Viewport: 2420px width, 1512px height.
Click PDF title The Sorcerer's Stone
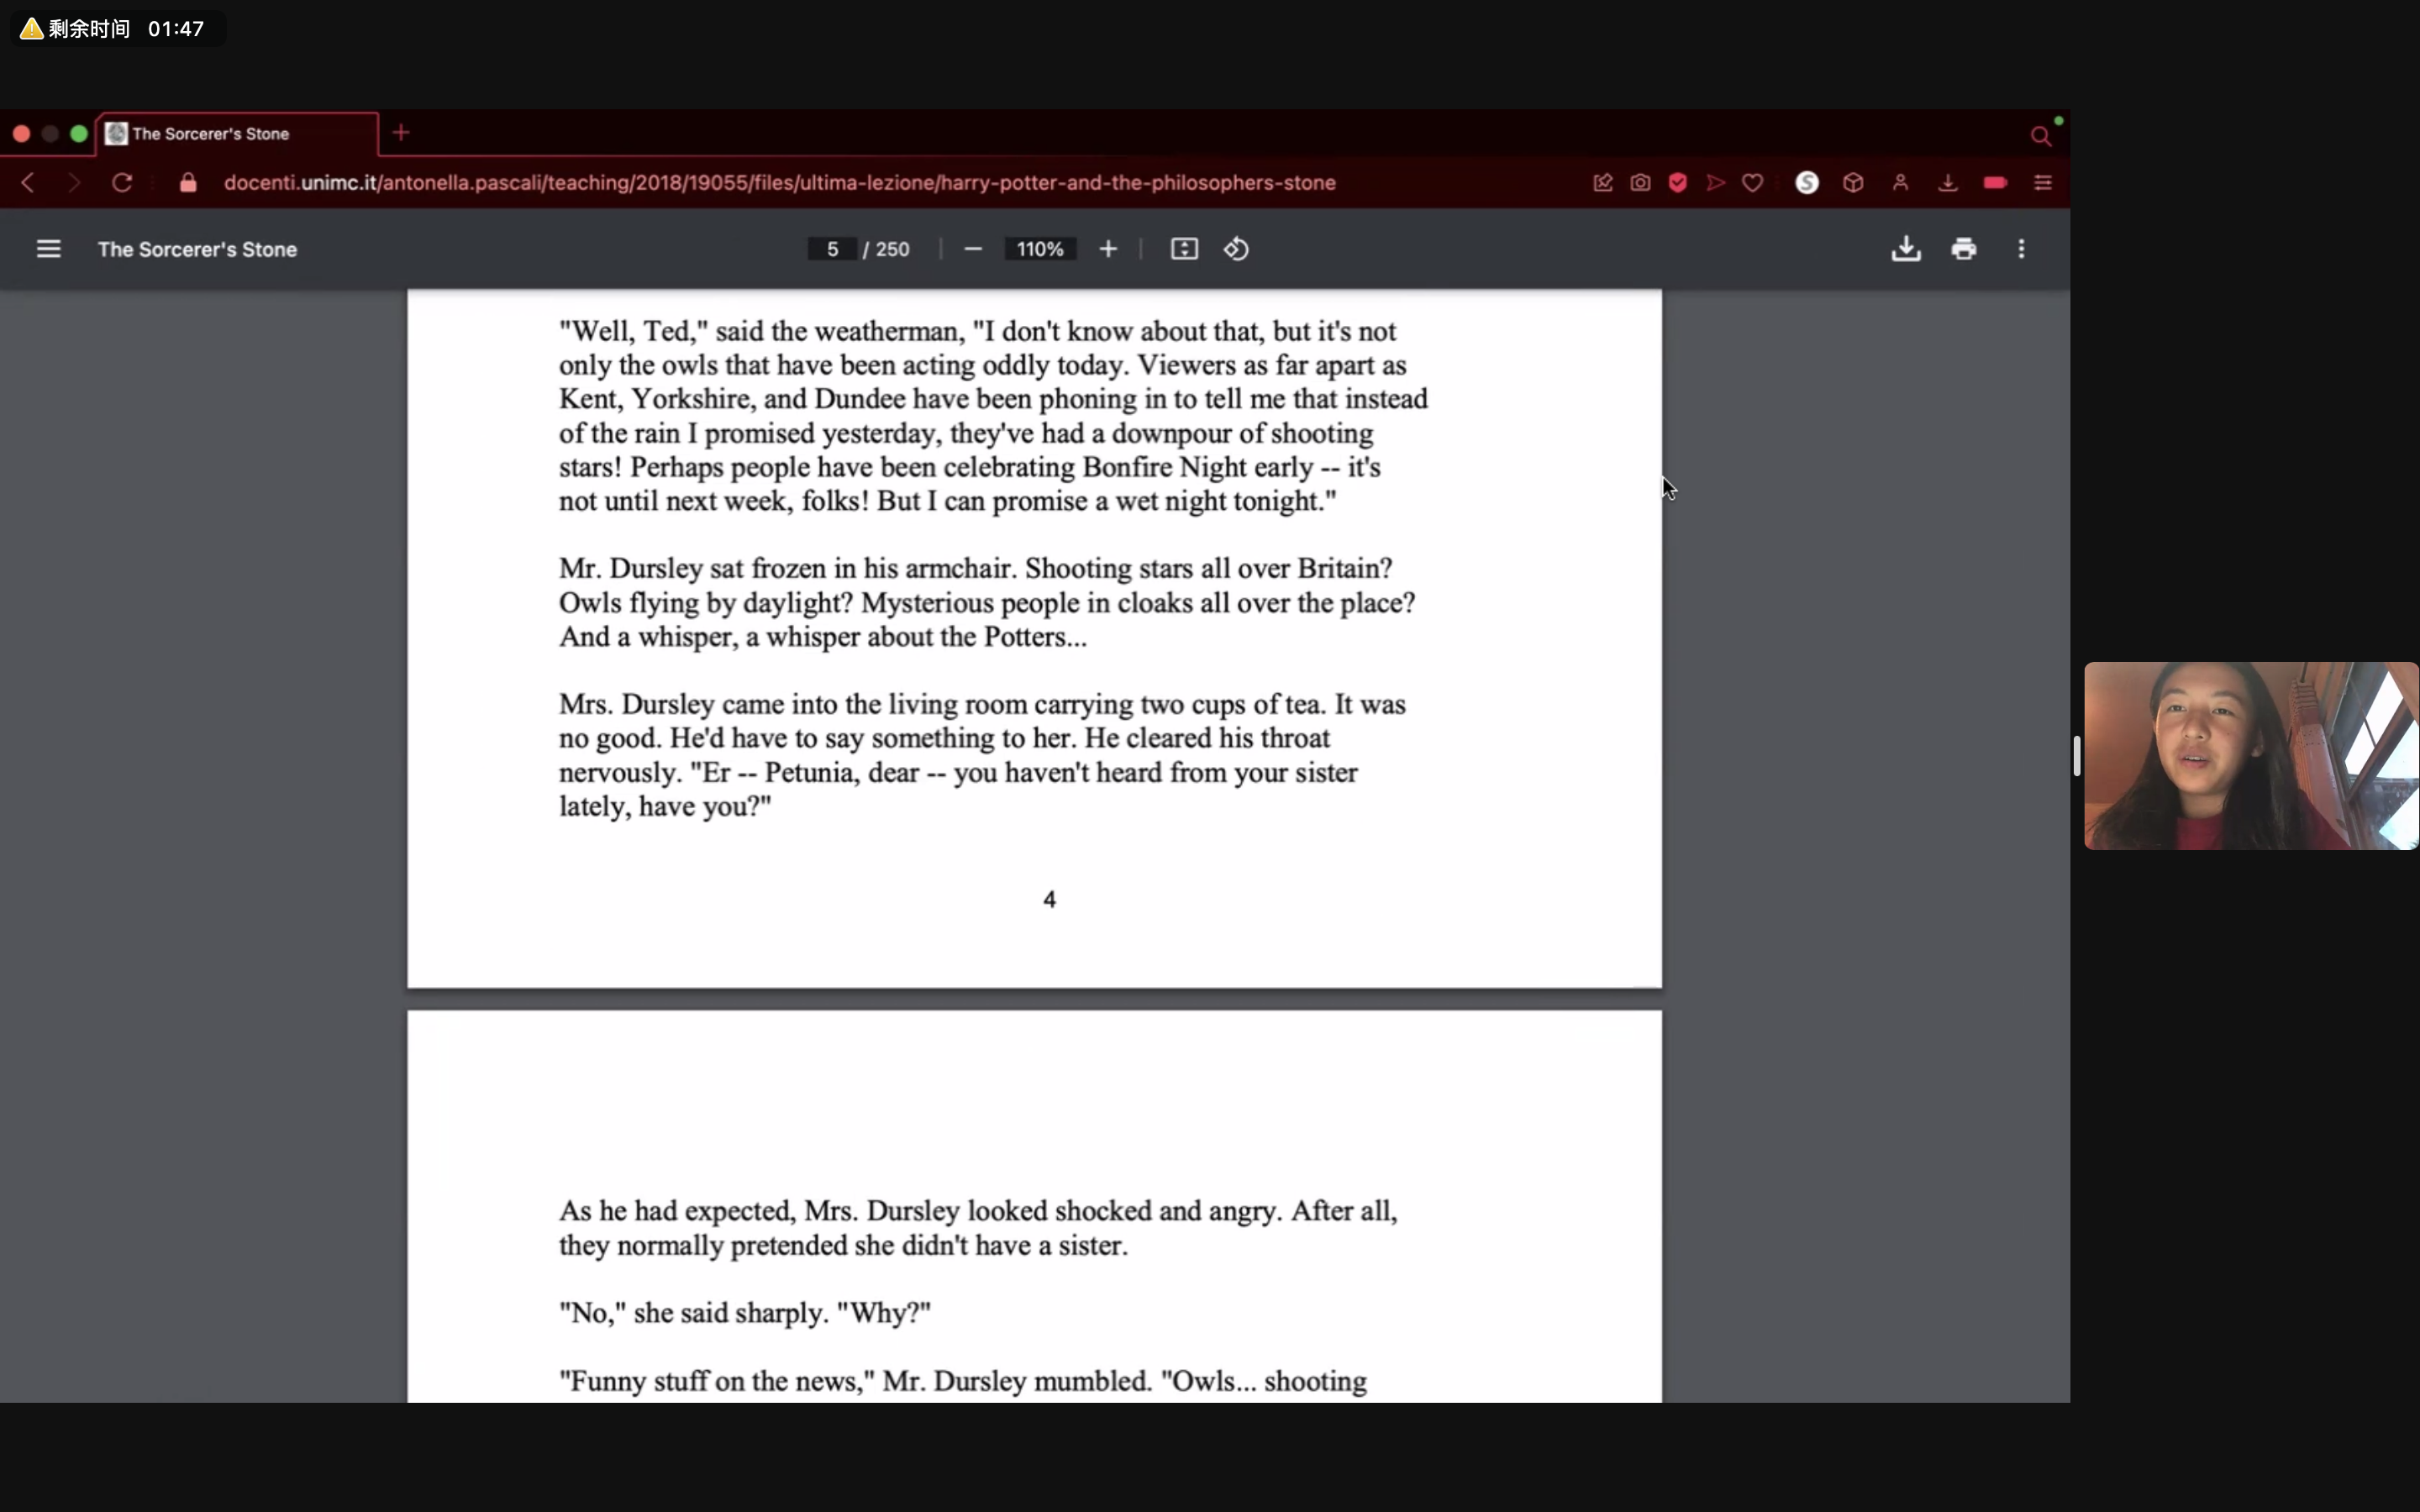pyautogui.click(x=197, y=249)
